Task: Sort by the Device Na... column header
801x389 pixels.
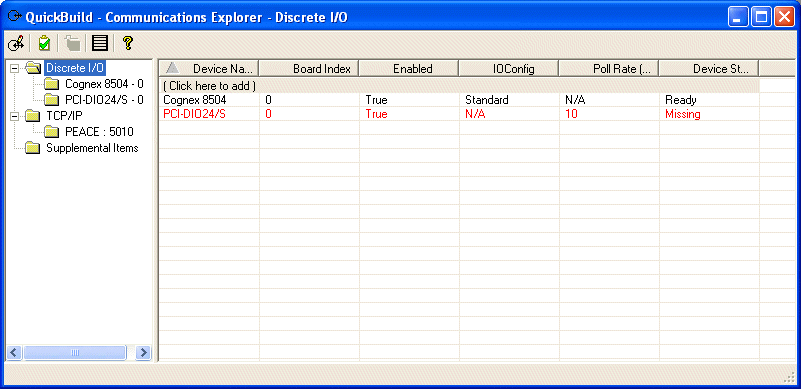Action: (x=209, y=68)
